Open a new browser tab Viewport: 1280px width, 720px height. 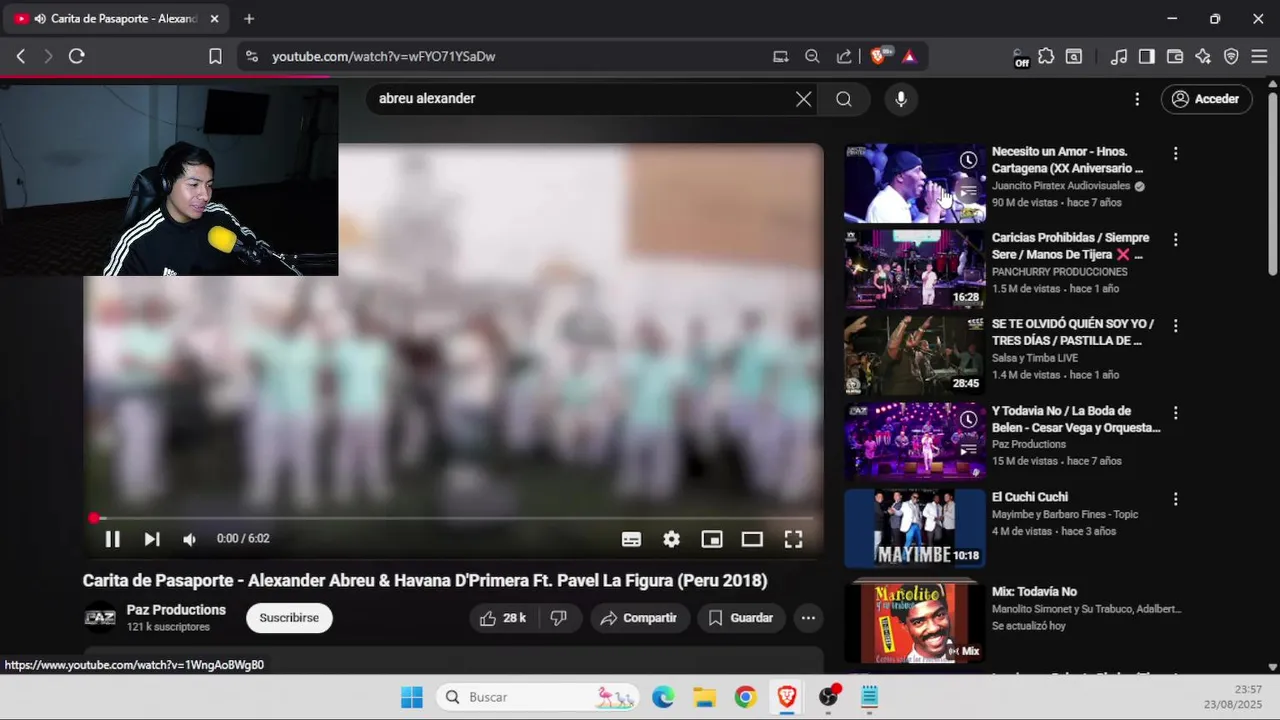coord(249,19)
